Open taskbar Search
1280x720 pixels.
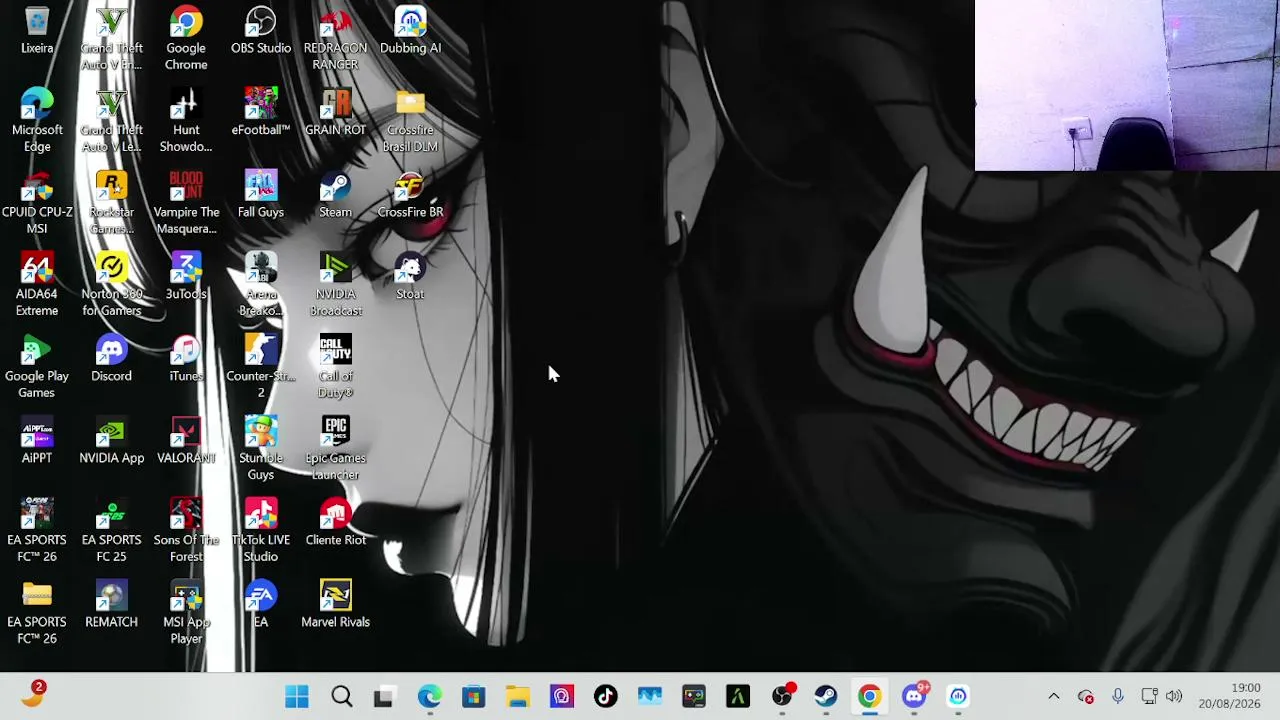point(341,696)
